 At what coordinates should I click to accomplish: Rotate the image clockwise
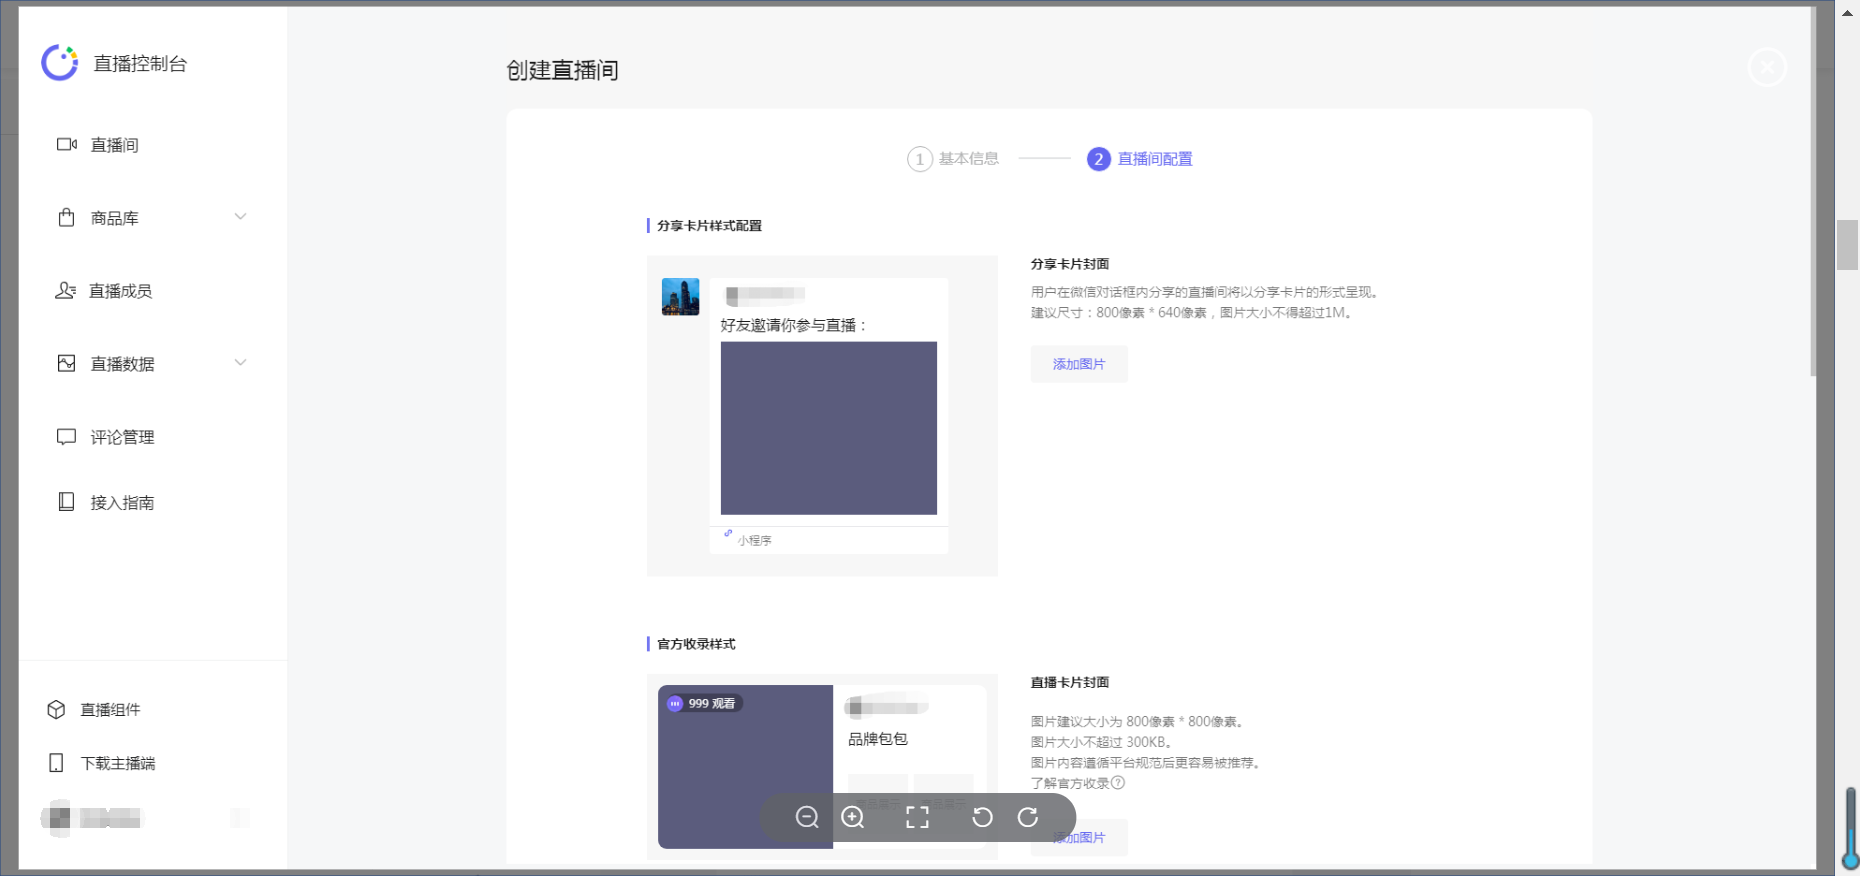1028,817
